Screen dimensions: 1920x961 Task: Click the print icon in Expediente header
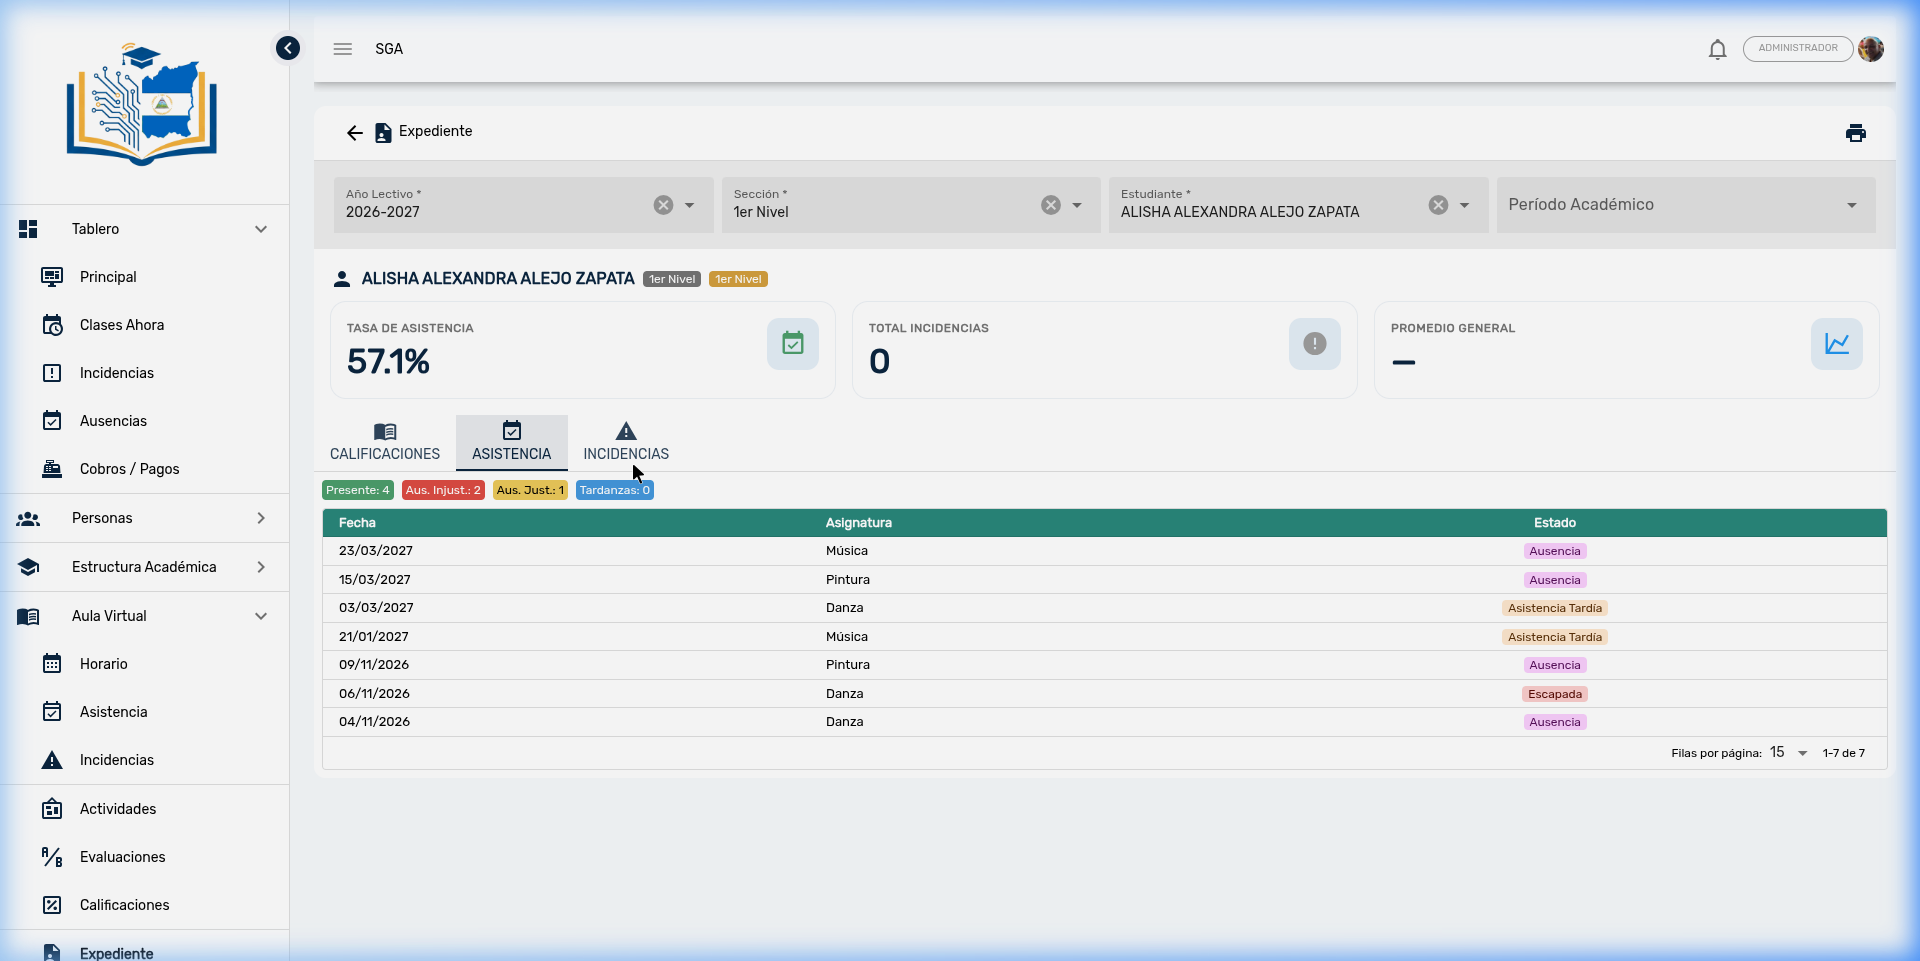(x=1855, y=133)
